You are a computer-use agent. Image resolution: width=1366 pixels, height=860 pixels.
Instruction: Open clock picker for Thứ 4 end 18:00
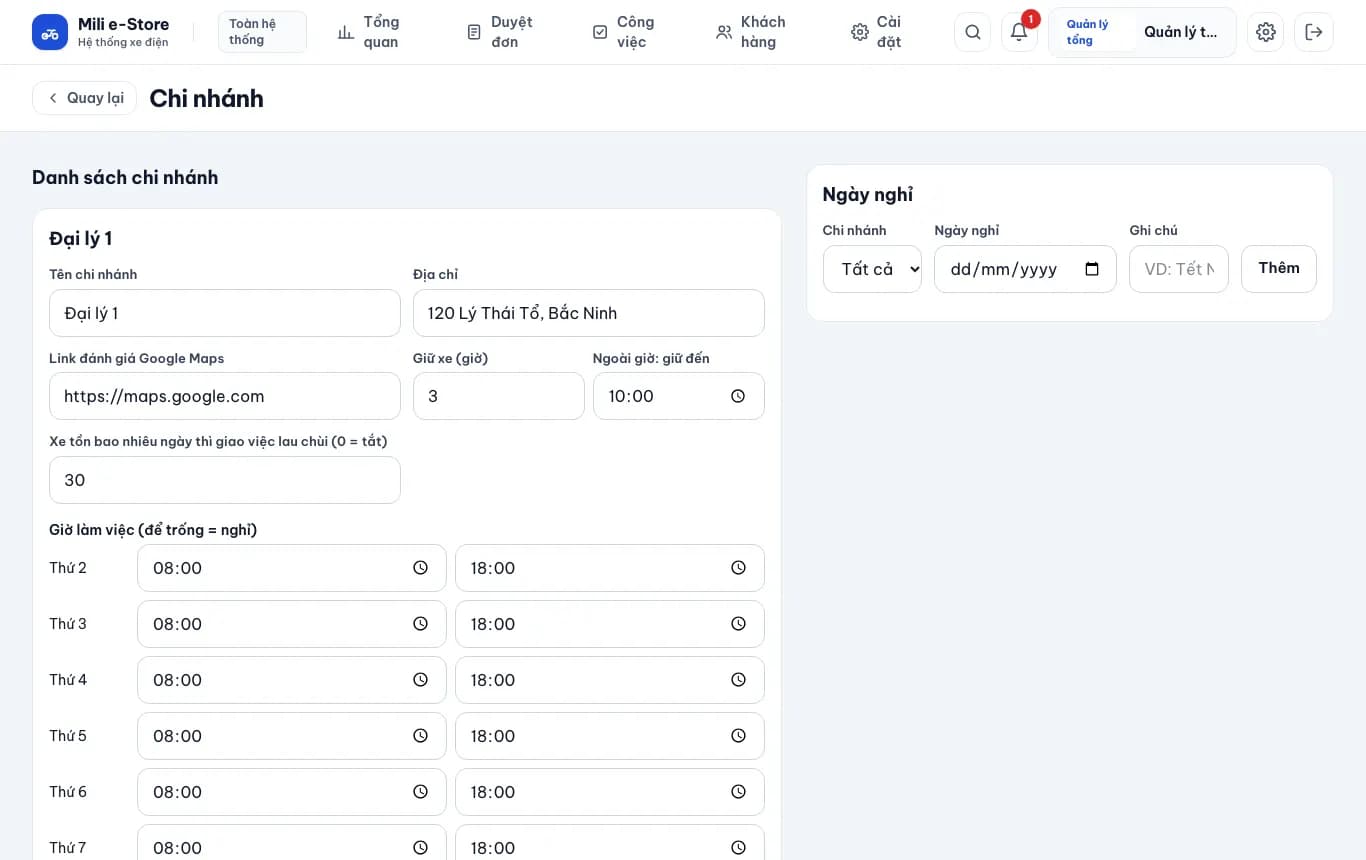point(738,680)
